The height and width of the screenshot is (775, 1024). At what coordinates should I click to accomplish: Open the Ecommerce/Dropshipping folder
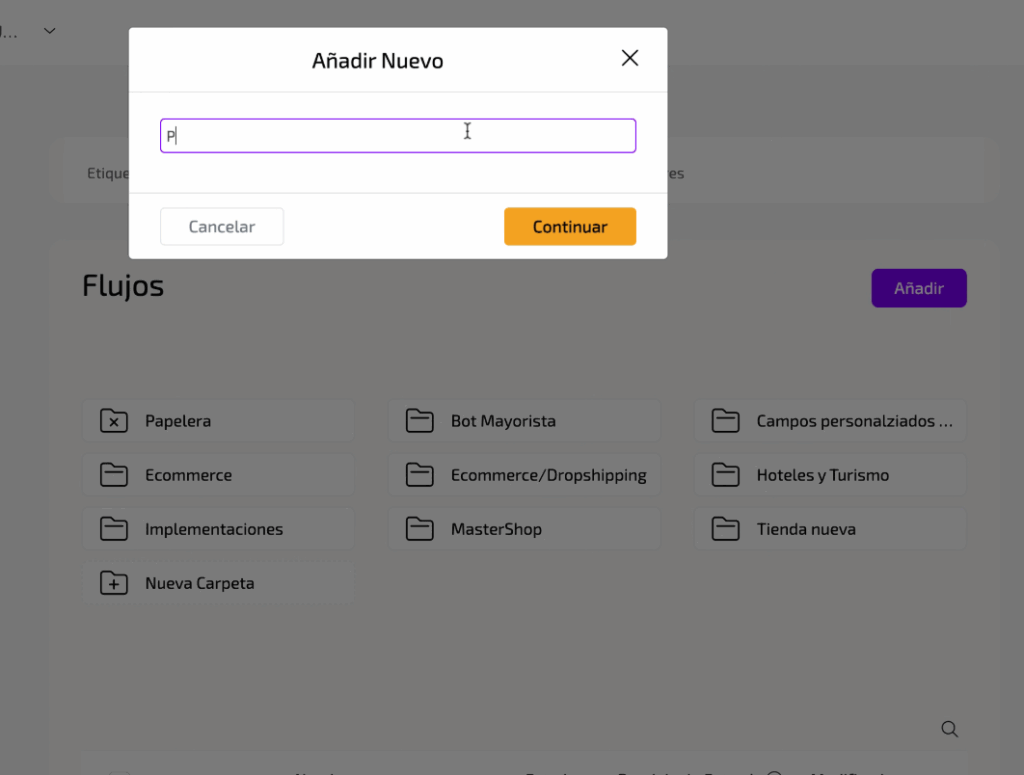click(548, 475)
